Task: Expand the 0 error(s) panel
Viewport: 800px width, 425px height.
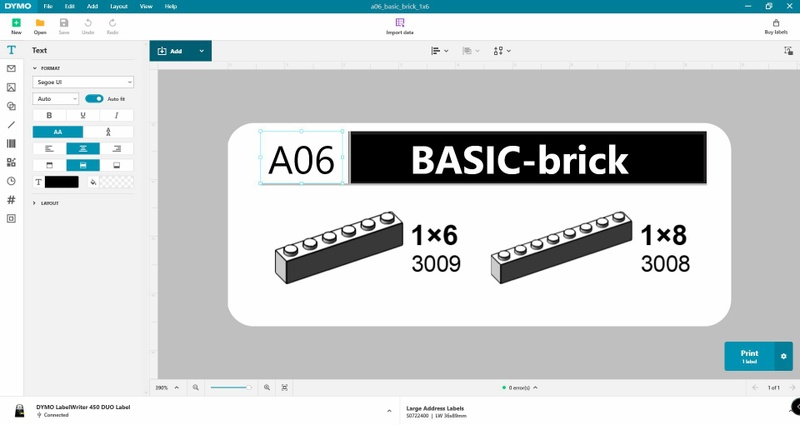Action: [519, 388]
